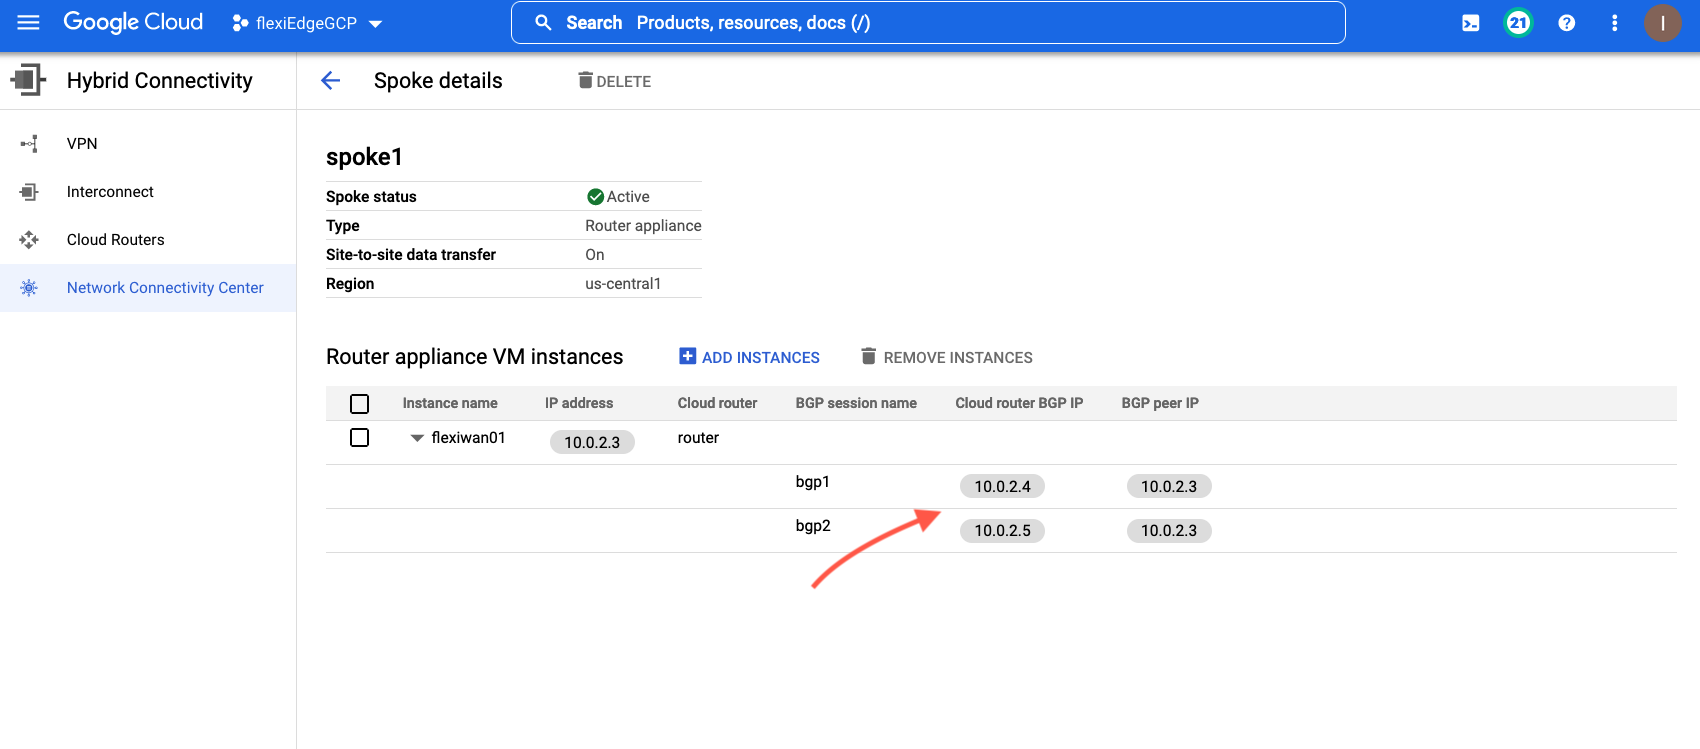
Task: Click REMOVE INSTANCES button
Action: click(x=946, y=357)
